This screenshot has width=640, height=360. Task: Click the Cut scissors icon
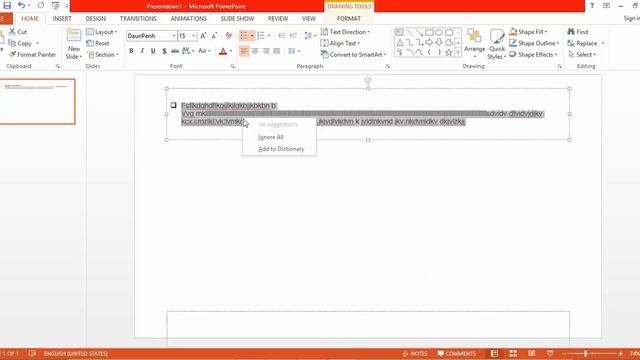(x=12, y=31)
